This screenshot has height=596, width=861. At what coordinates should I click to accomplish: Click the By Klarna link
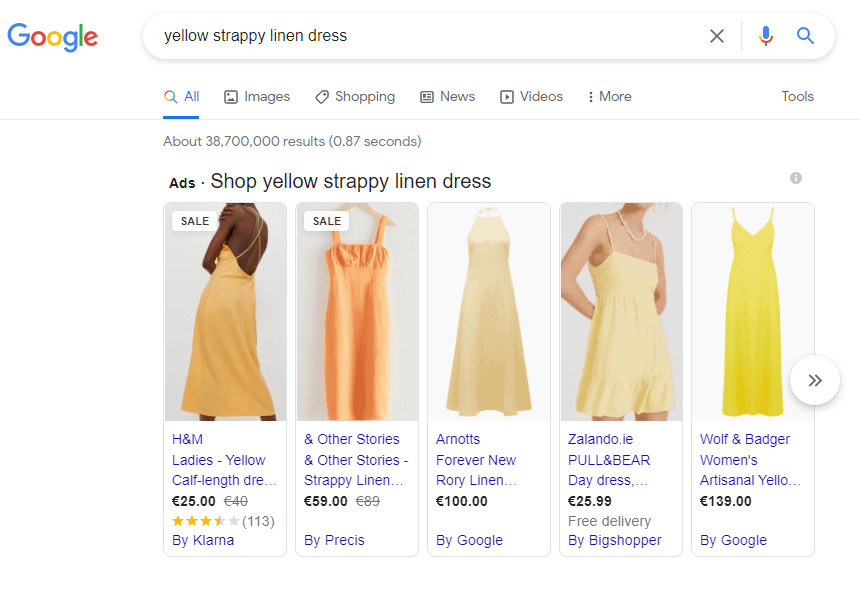click(x=203, y=541)
